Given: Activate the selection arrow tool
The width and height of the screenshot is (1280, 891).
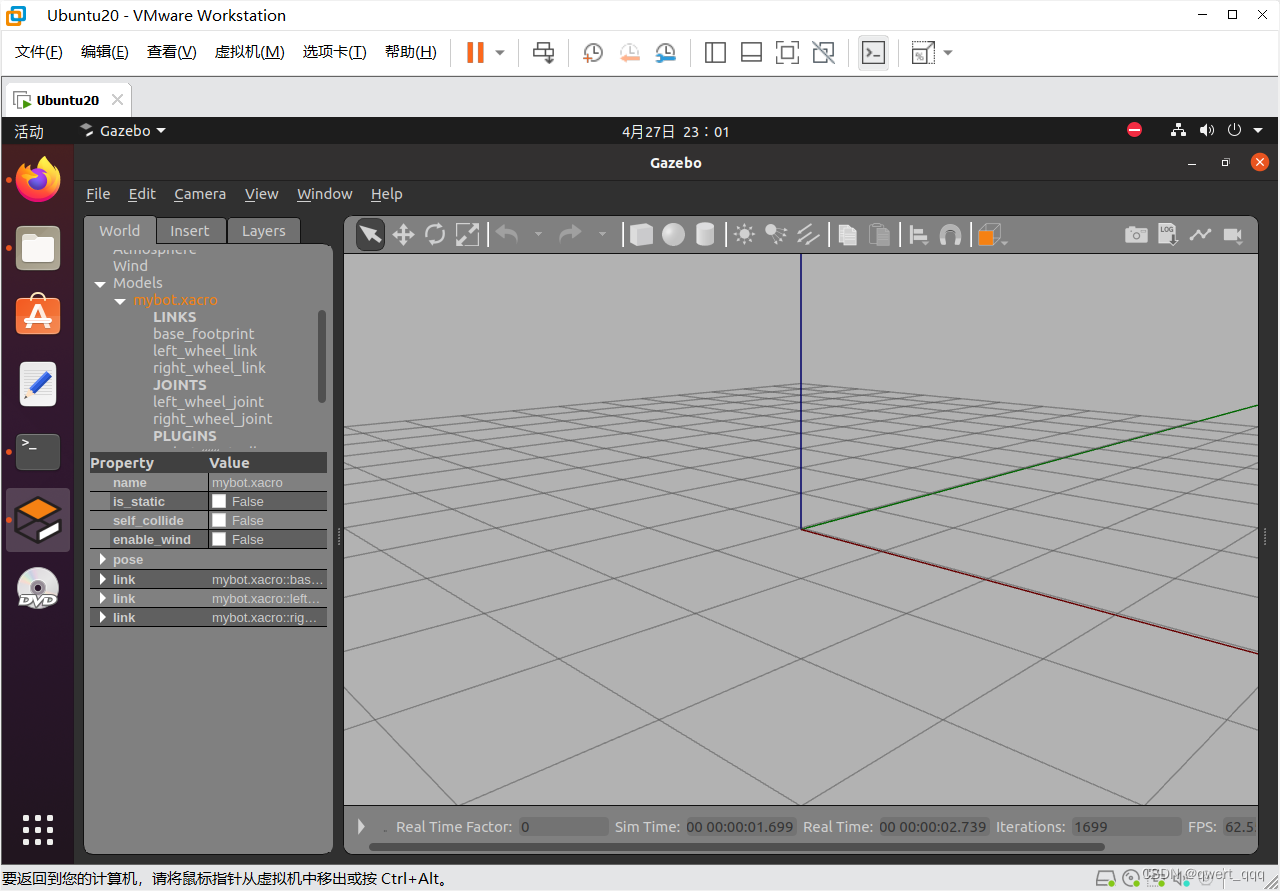Looking at the screenshot, I should (x=370, y=234).
